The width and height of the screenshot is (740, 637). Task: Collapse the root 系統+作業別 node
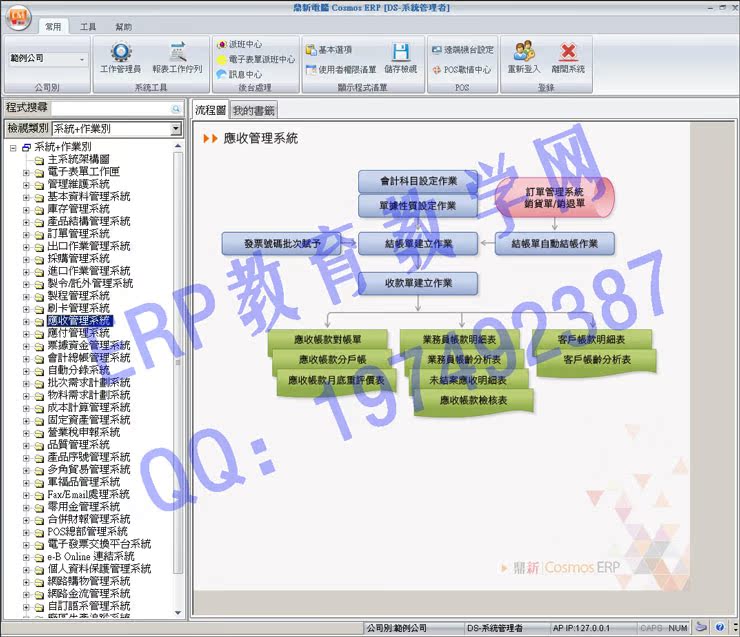pyautogui.click(x=13, y=148)
